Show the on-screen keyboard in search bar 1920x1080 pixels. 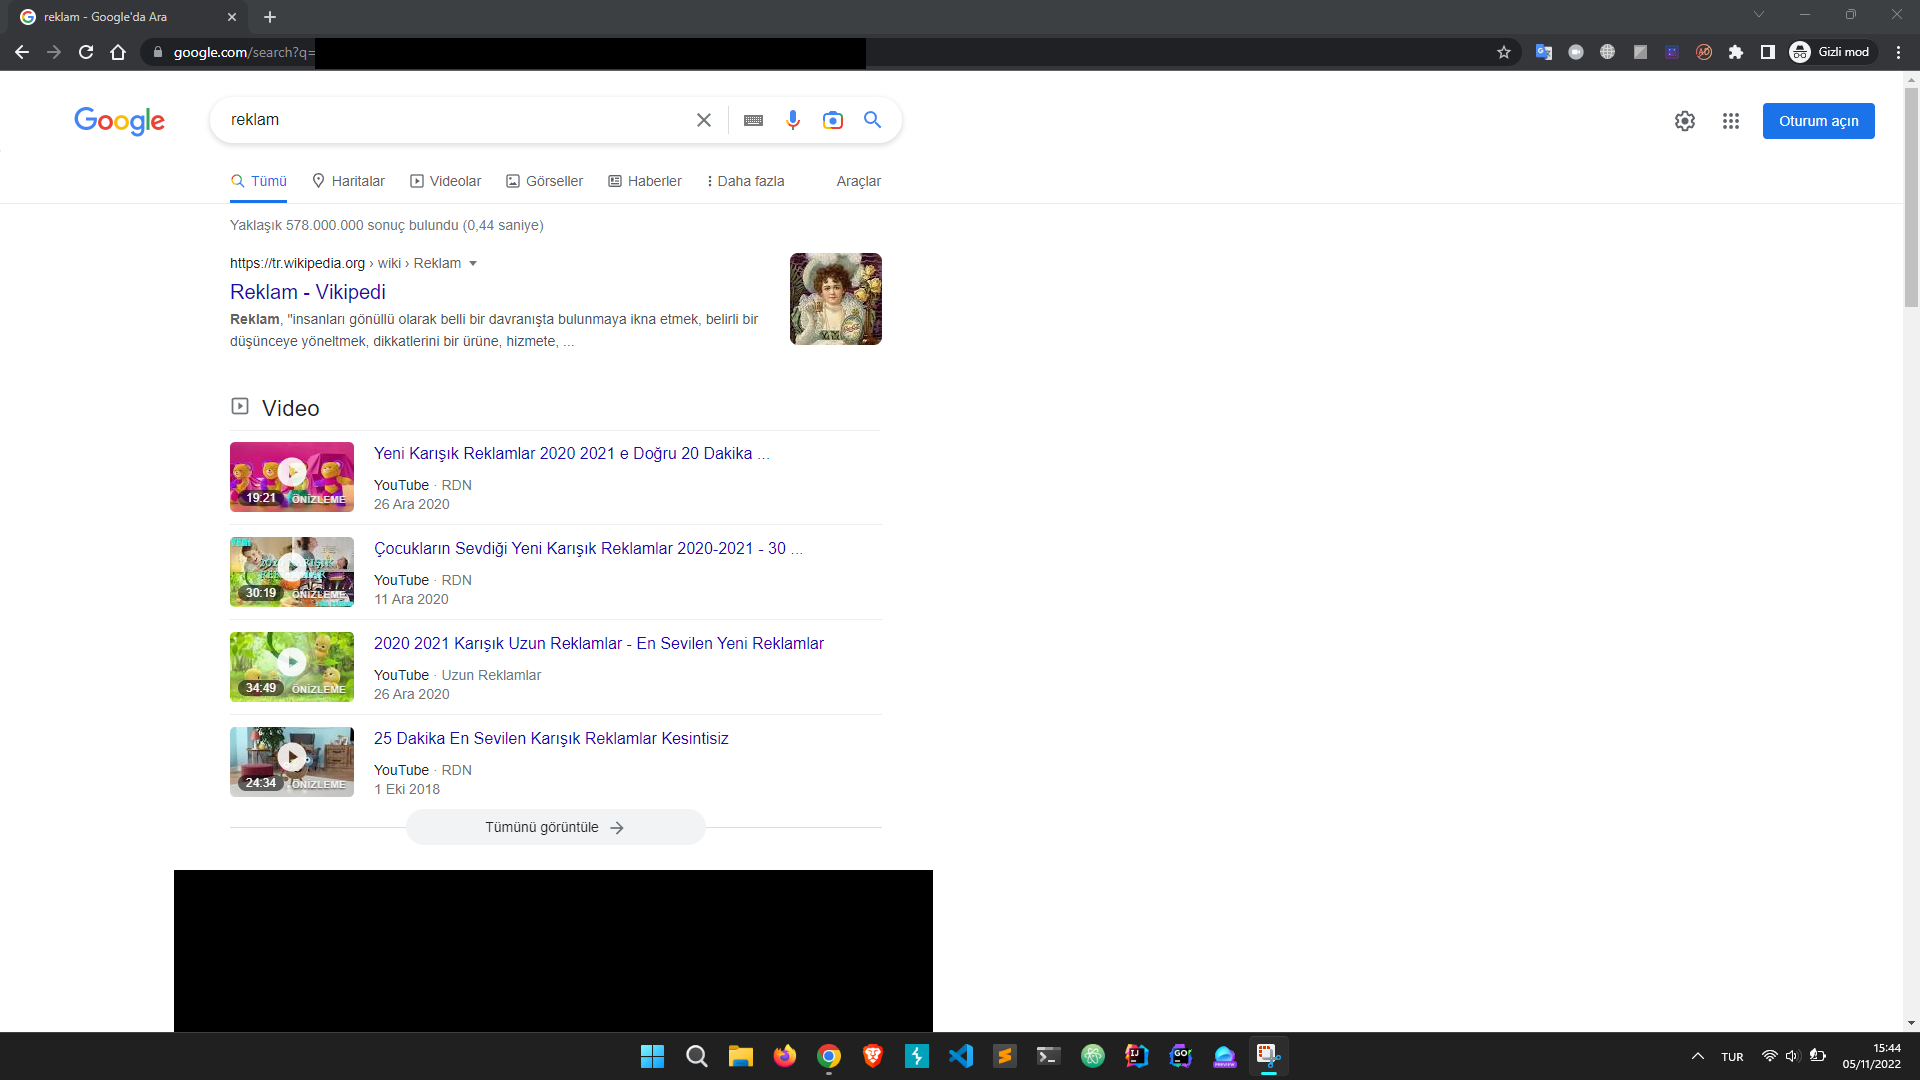point(753,119)
